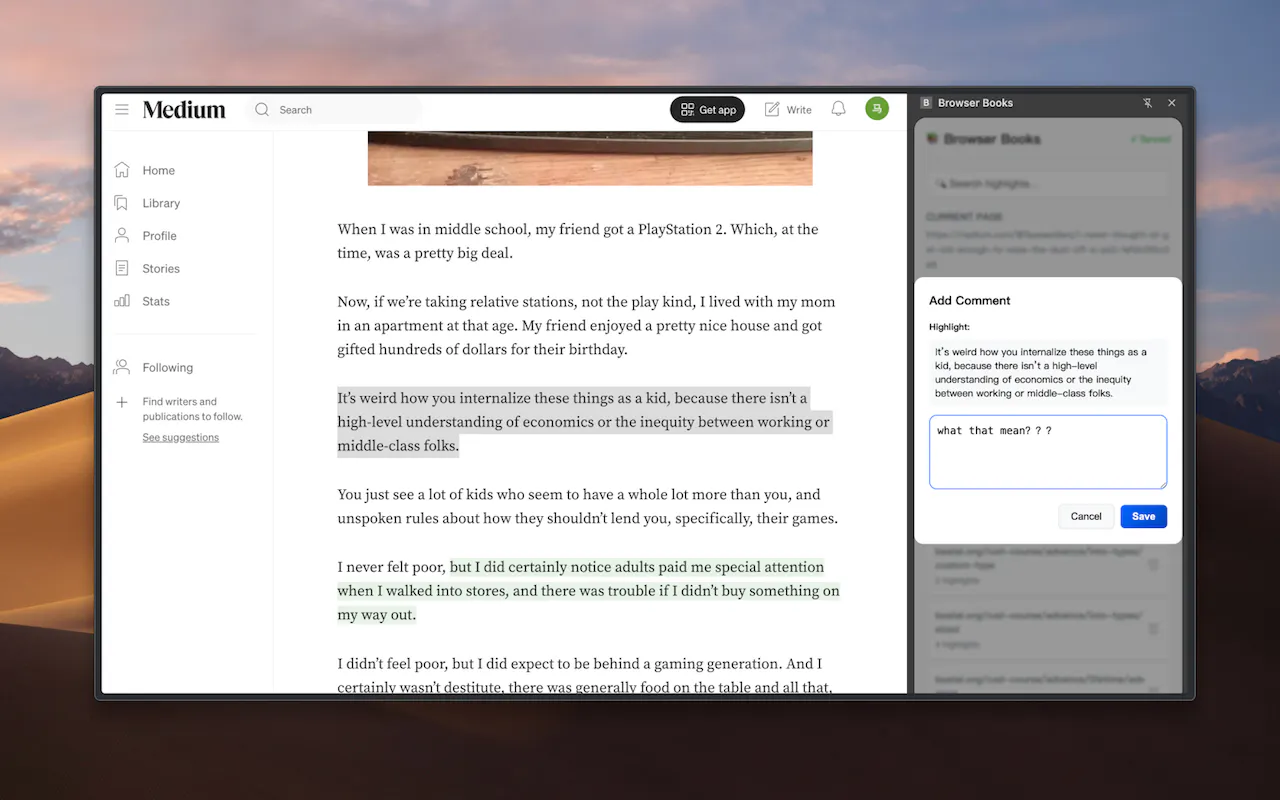Click into the comment text box
The image size is (1280, 800).
[x=1048, y=452]
